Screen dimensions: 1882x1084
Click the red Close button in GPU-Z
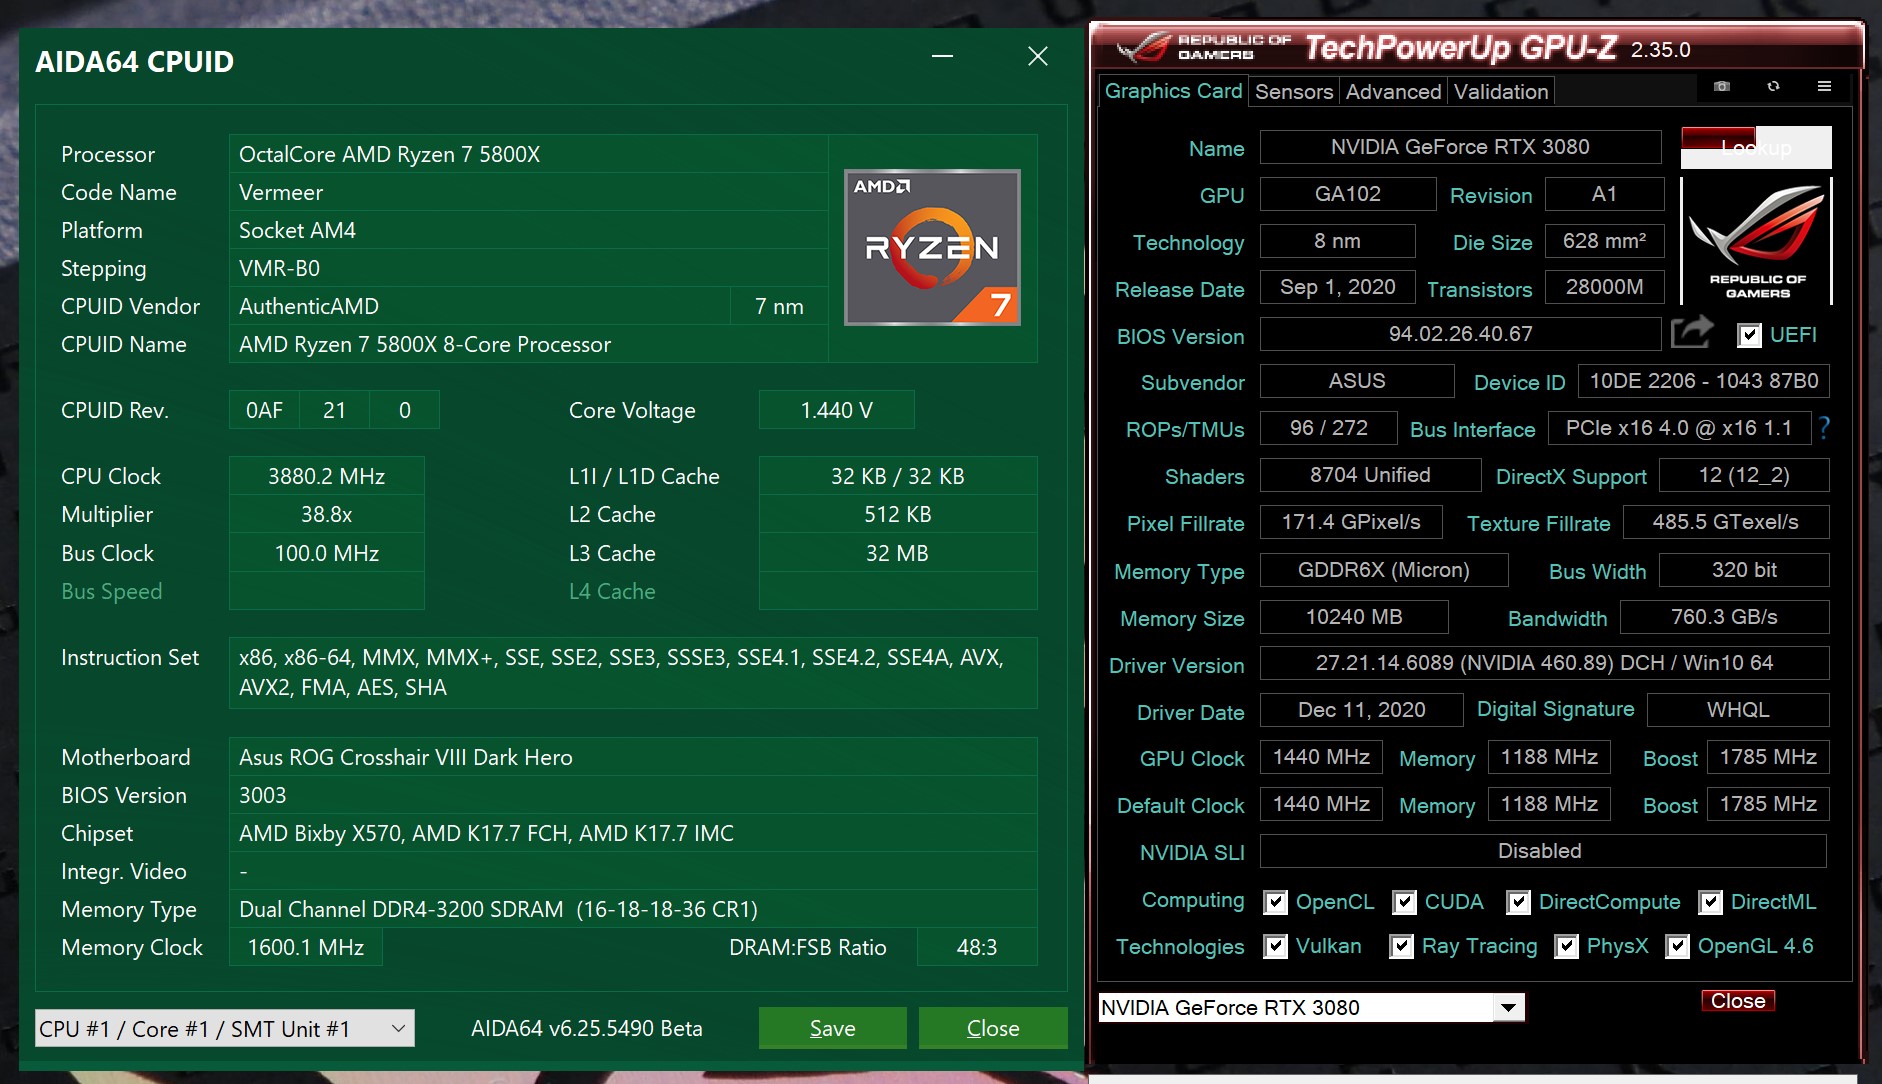pyautogui.click(x=1738, y=1001)
